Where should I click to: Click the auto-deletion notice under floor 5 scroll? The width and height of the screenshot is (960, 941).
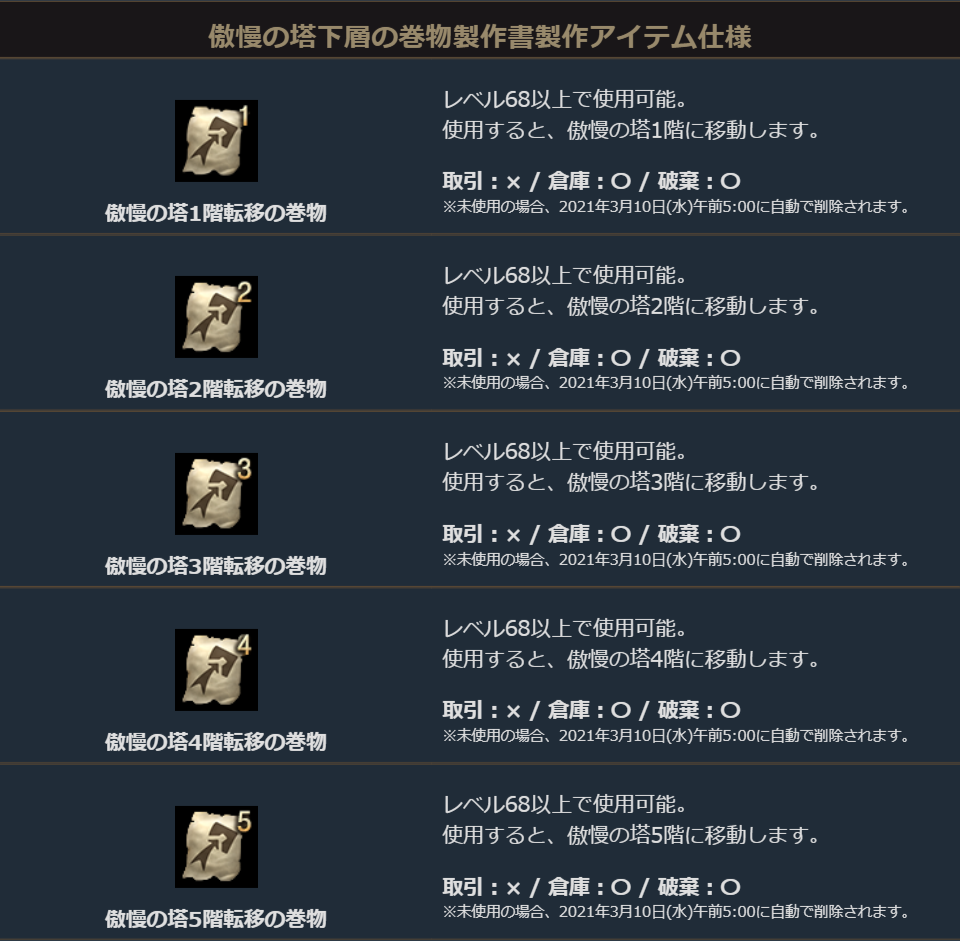pos(676,912)
